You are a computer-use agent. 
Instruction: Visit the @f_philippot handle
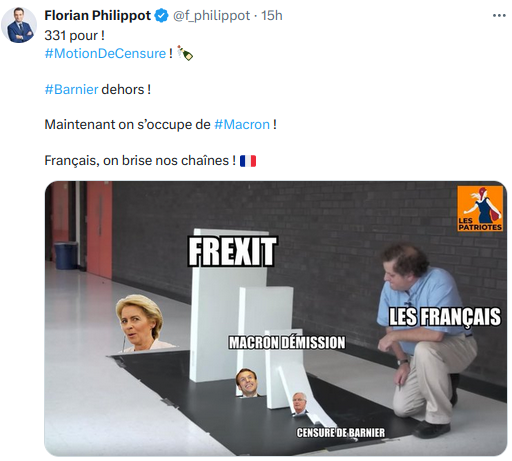point(211,16)
